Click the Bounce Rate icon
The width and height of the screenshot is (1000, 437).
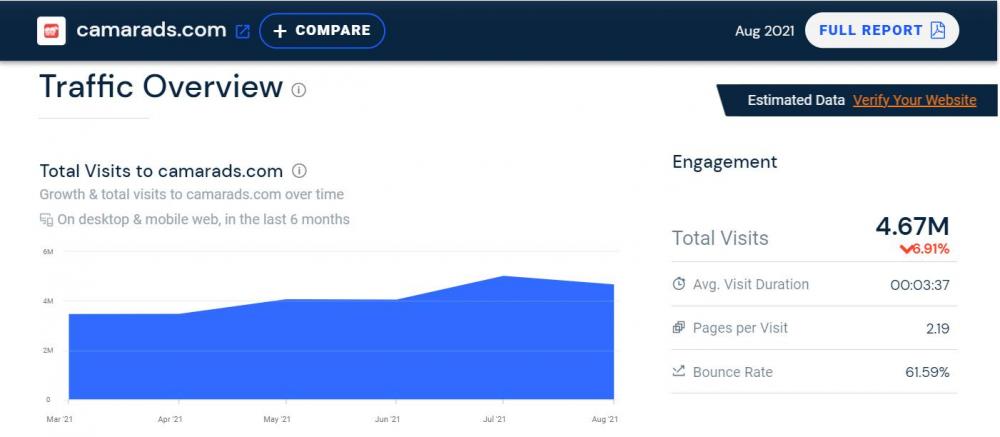(x=679, y=372)
